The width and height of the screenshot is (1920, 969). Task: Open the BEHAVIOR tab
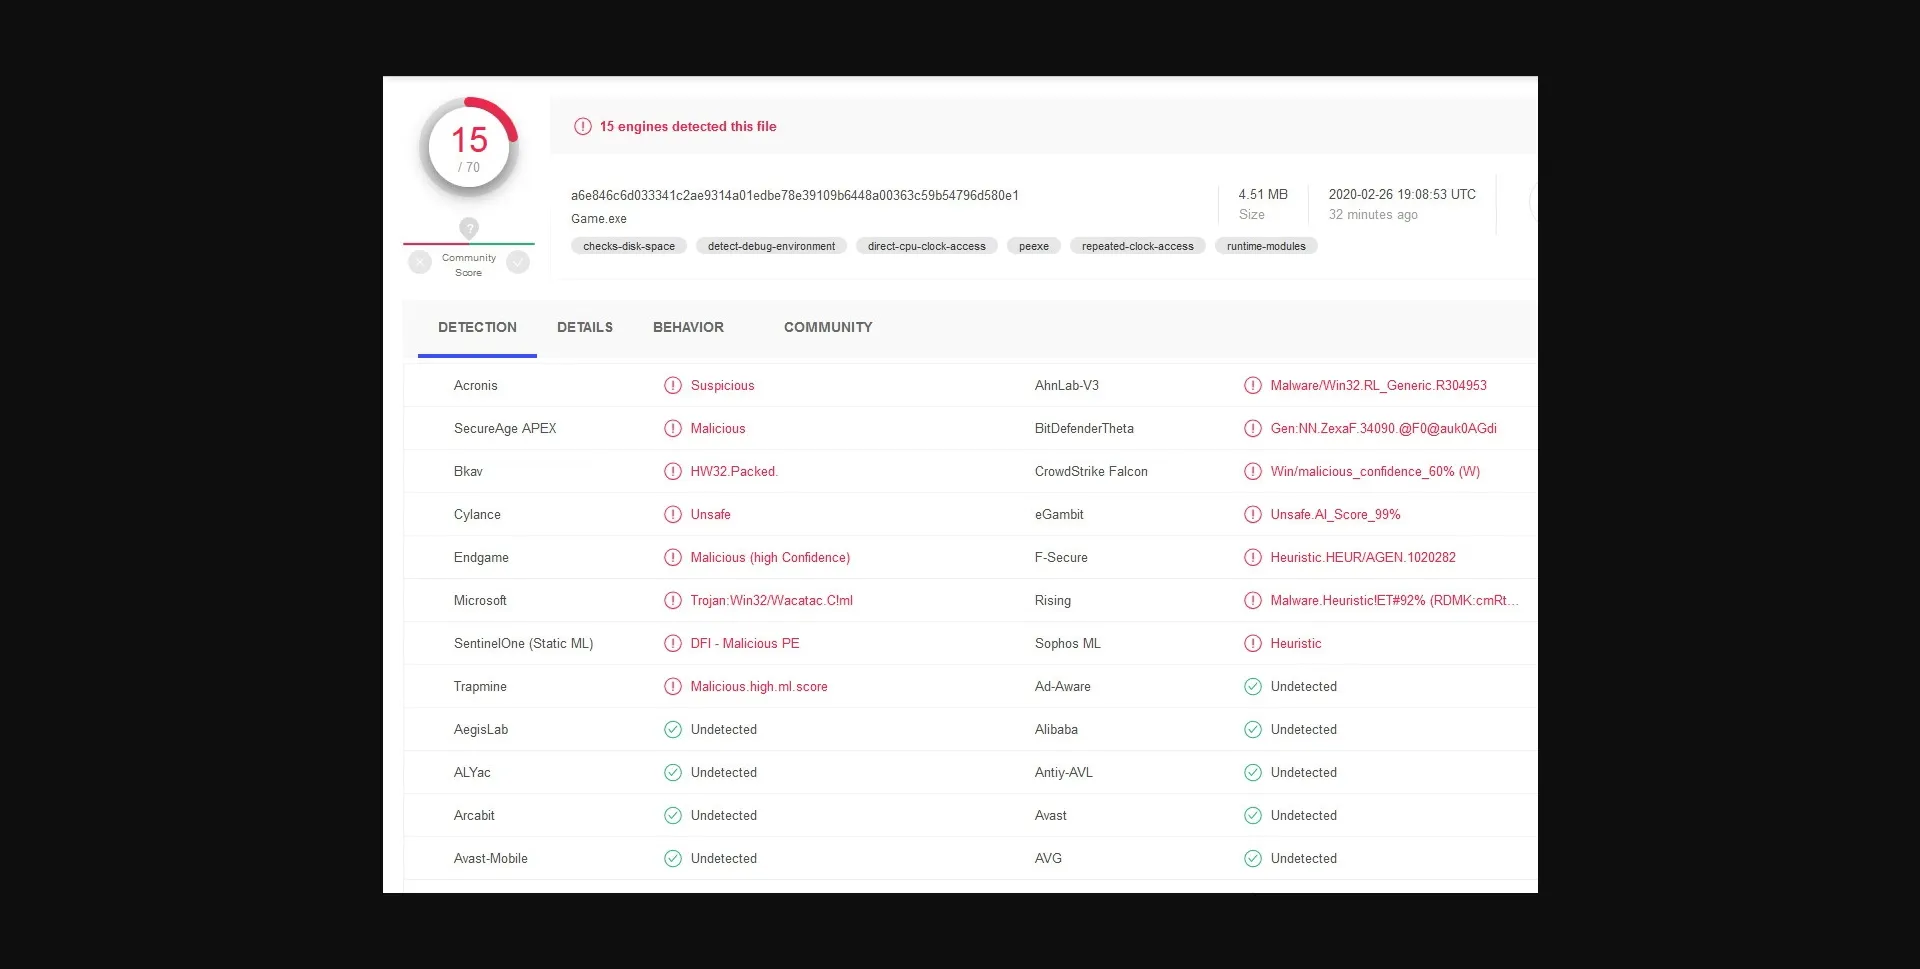pos(688,328)
